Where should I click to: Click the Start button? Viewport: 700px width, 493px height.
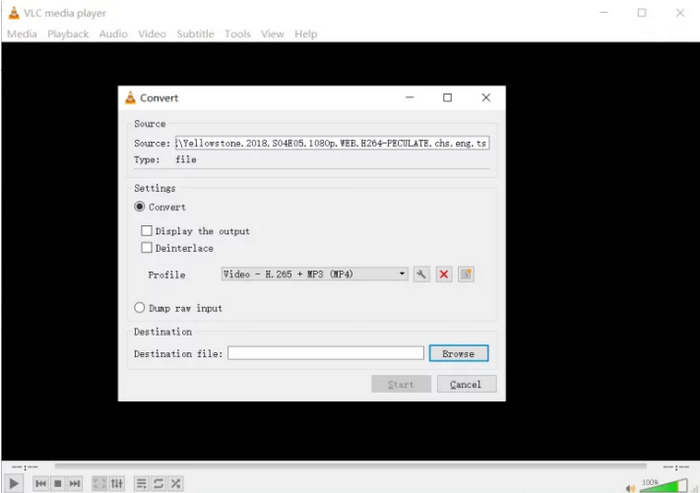point(401,384)
